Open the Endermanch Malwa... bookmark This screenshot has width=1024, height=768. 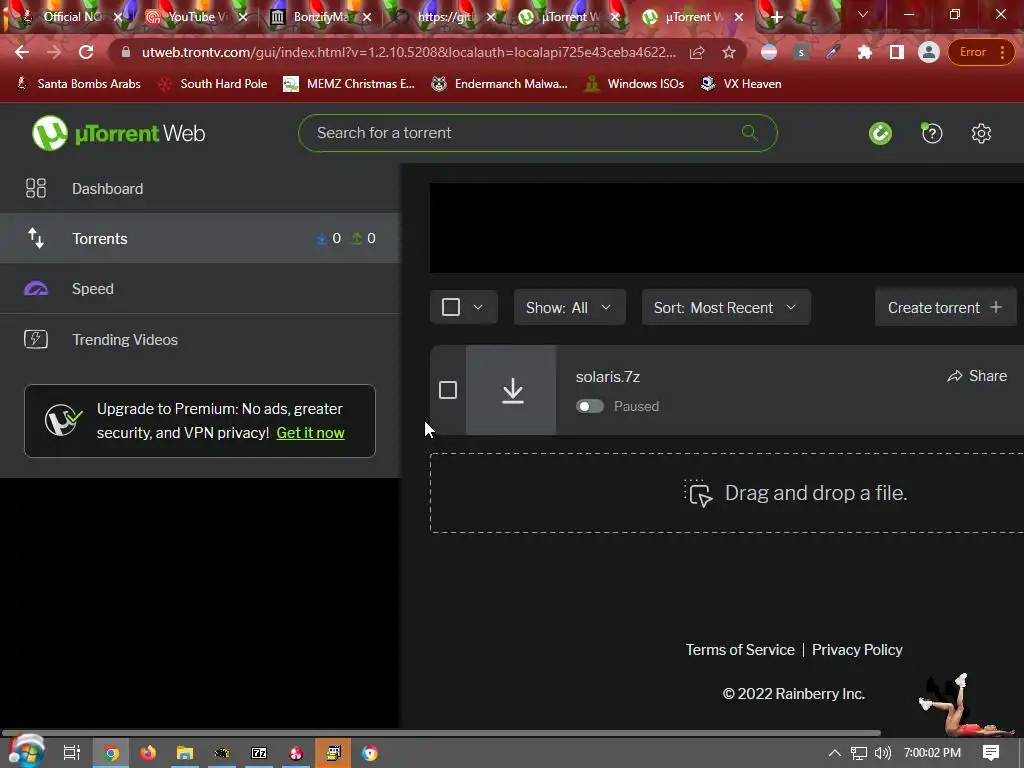[x=500, y=84]
